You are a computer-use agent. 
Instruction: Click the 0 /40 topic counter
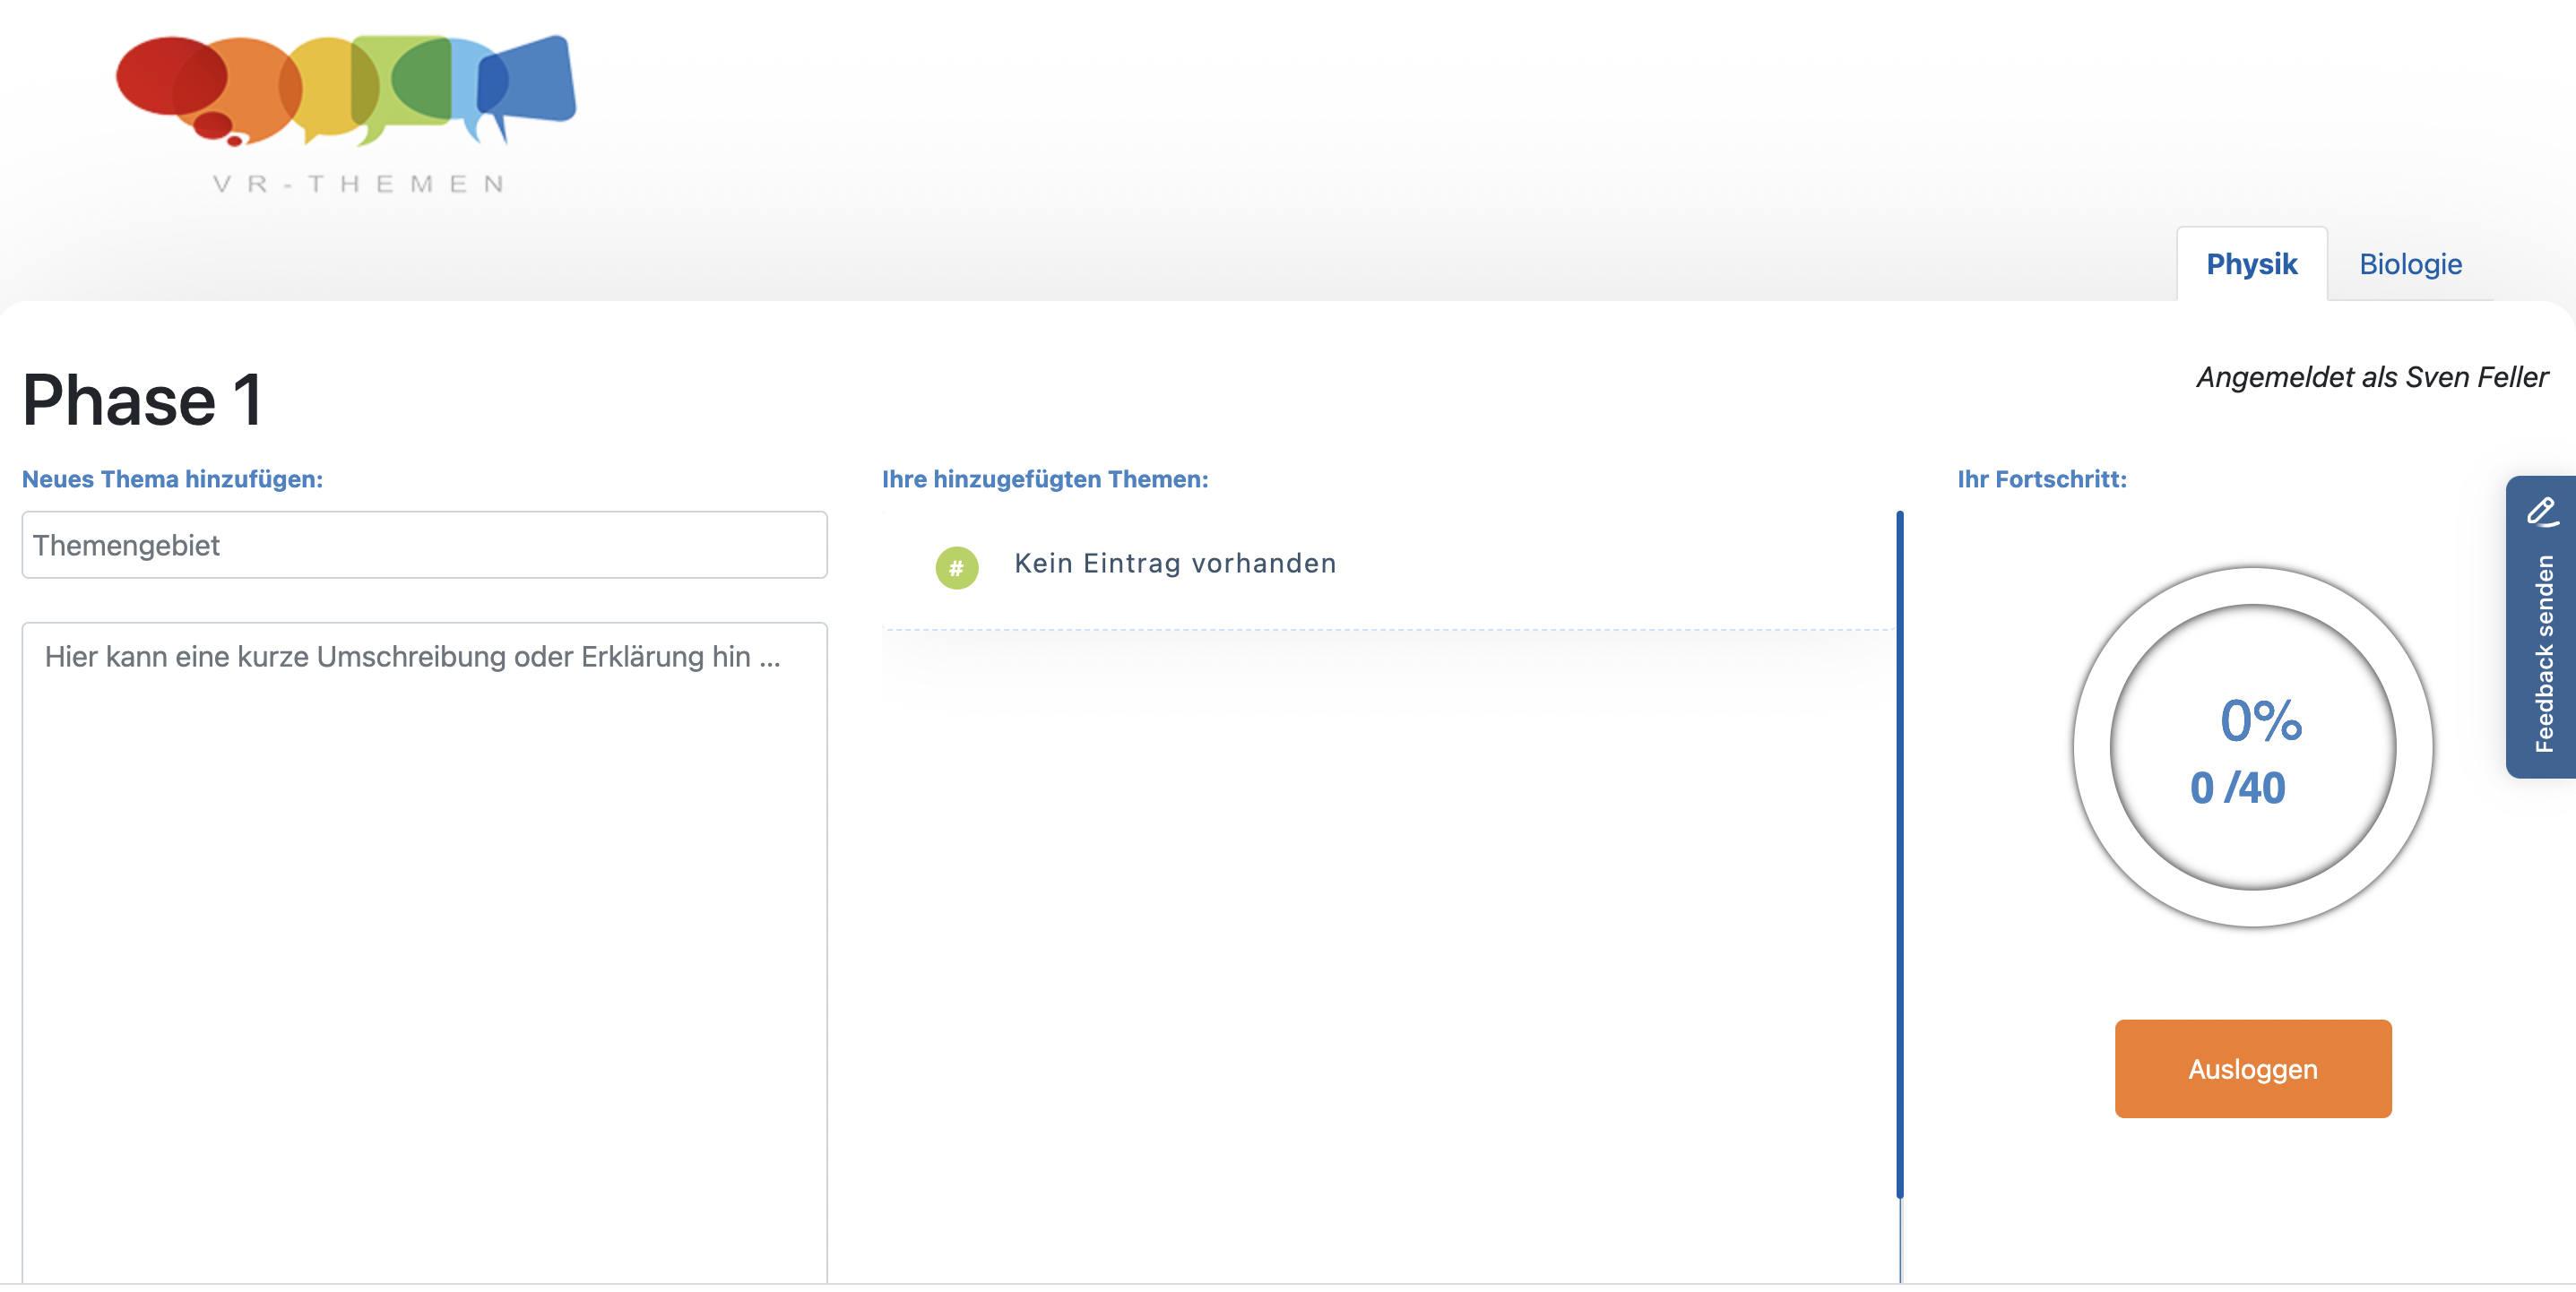[x=2238, y=788]
